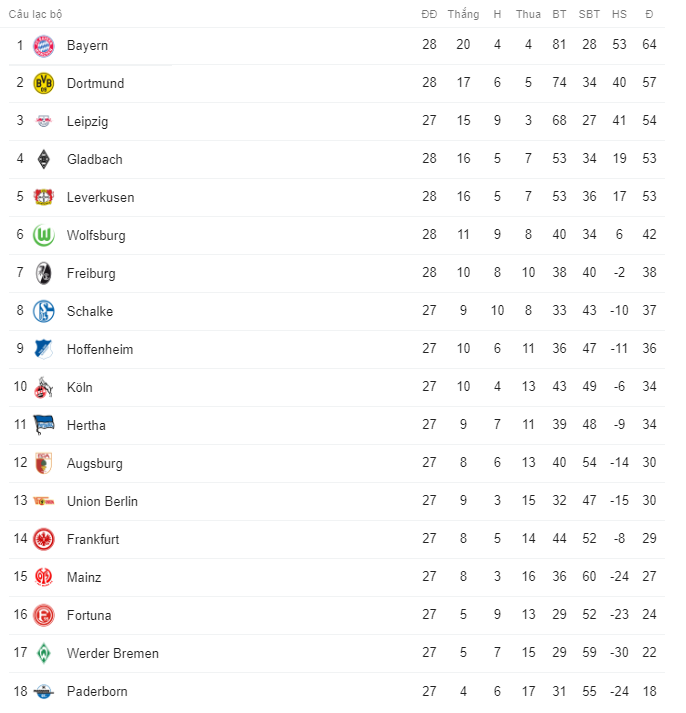
Task: Click the Hoffenheim team name
Action: (x=100, y=349)
